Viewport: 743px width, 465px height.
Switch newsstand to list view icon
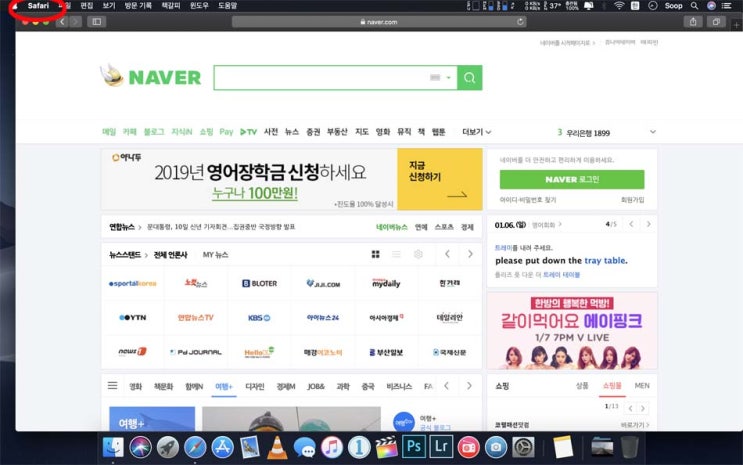click(396, 255)
